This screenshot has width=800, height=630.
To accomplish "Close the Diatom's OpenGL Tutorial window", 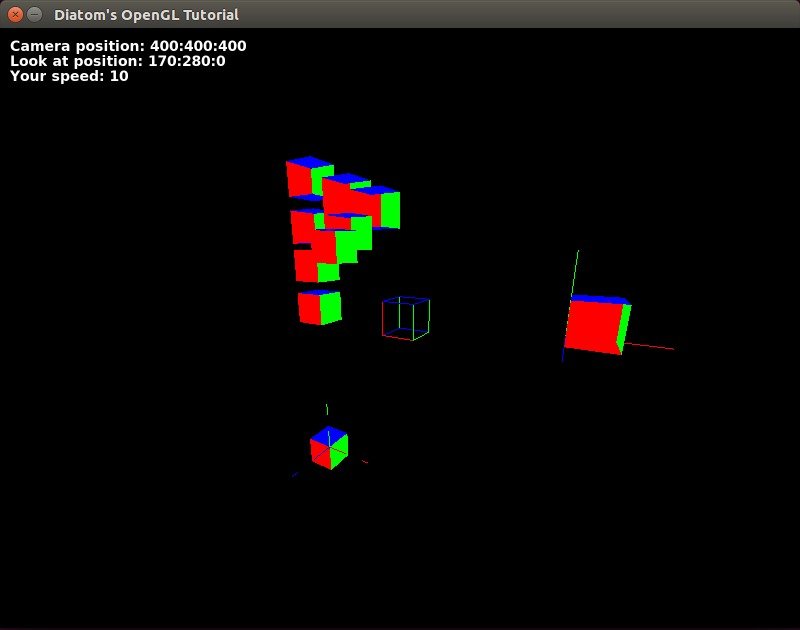I will (15, 15).
